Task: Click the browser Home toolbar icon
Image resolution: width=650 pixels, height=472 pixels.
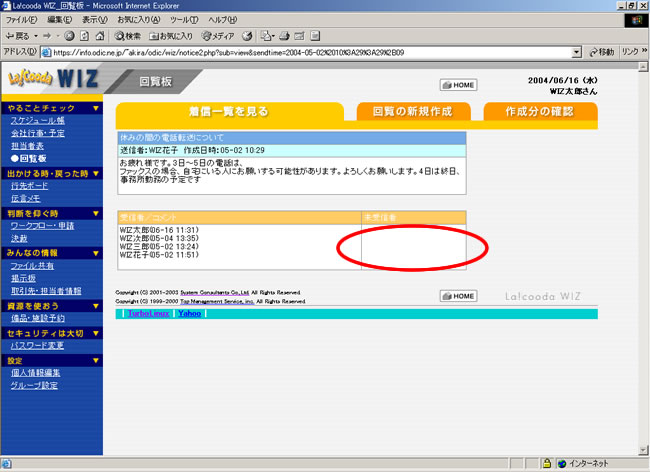Action: pos(99,35)
